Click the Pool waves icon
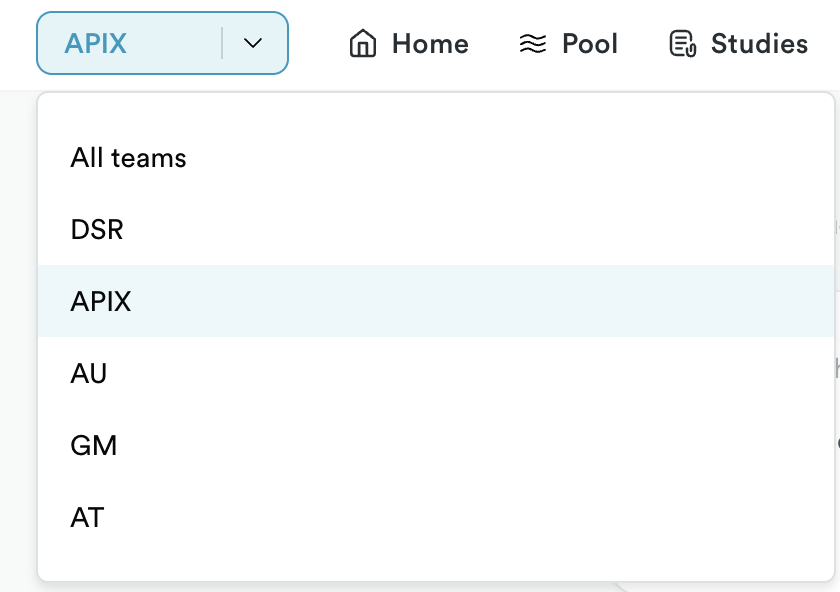Screen dimensions: 840x592 pos(532,43)
